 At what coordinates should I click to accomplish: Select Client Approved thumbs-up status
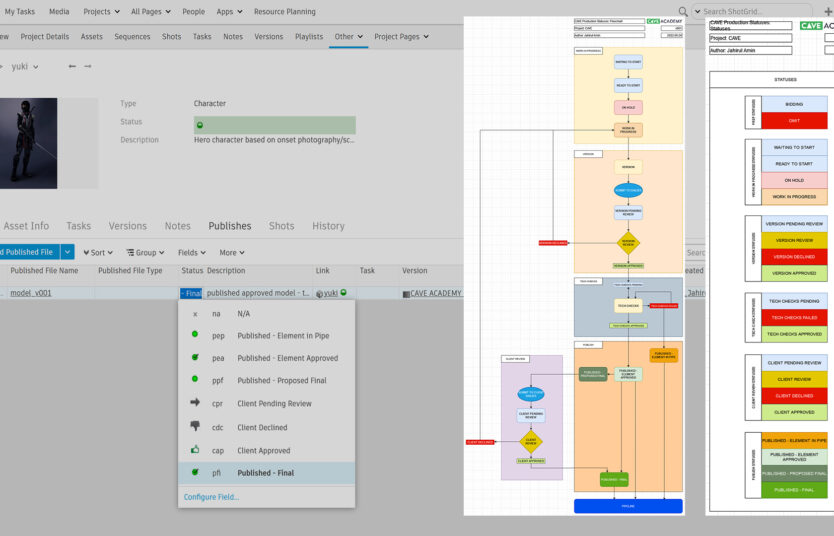click(265, 451)
